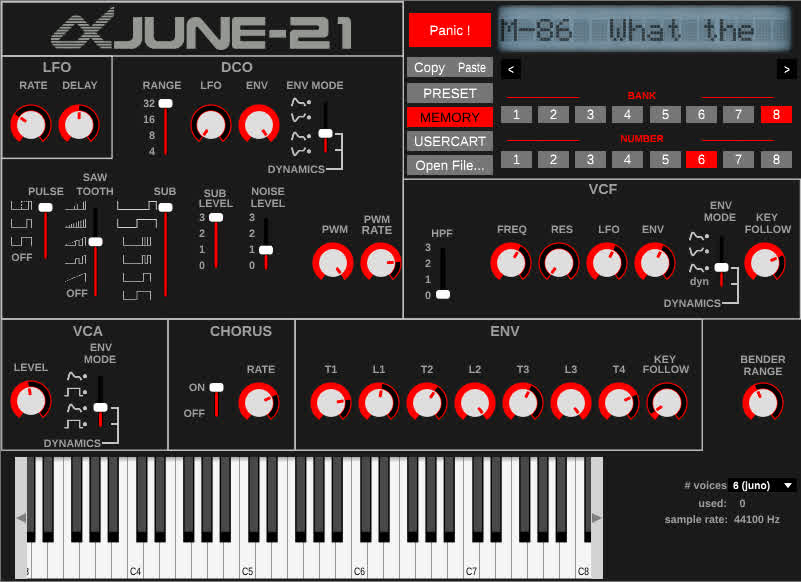Click the LFO DELAY knob

pyautogui.click(x=79, y=124)
